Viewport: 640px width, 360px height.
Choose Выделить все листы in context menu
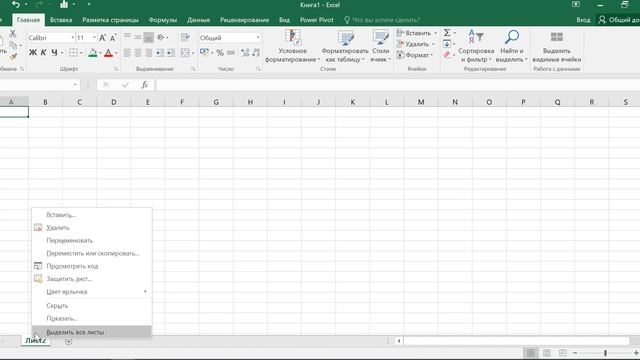pos(91,332)
